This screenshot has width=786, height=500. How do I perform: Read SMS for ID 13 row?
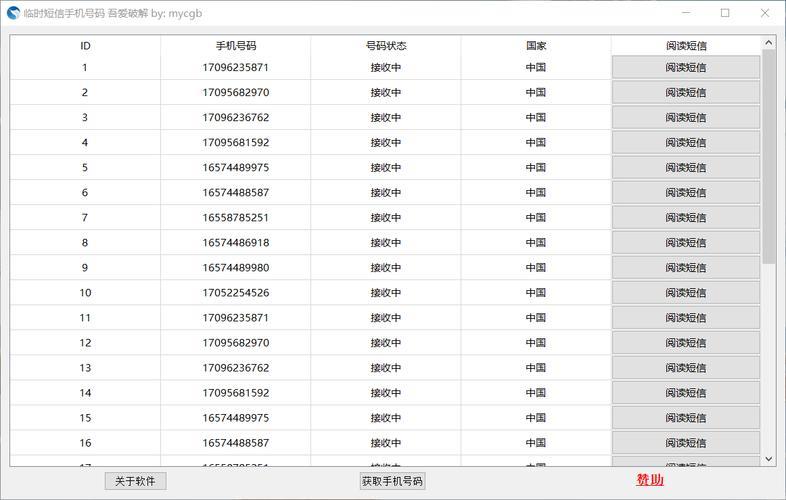(x=686, y=368)
